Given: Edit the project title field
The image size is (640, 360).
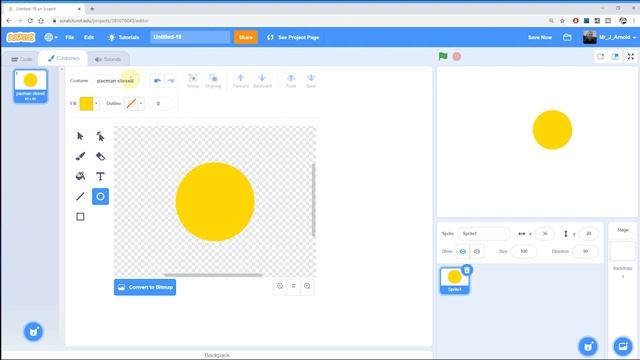Looking at the screenshot, I should 190,37.
